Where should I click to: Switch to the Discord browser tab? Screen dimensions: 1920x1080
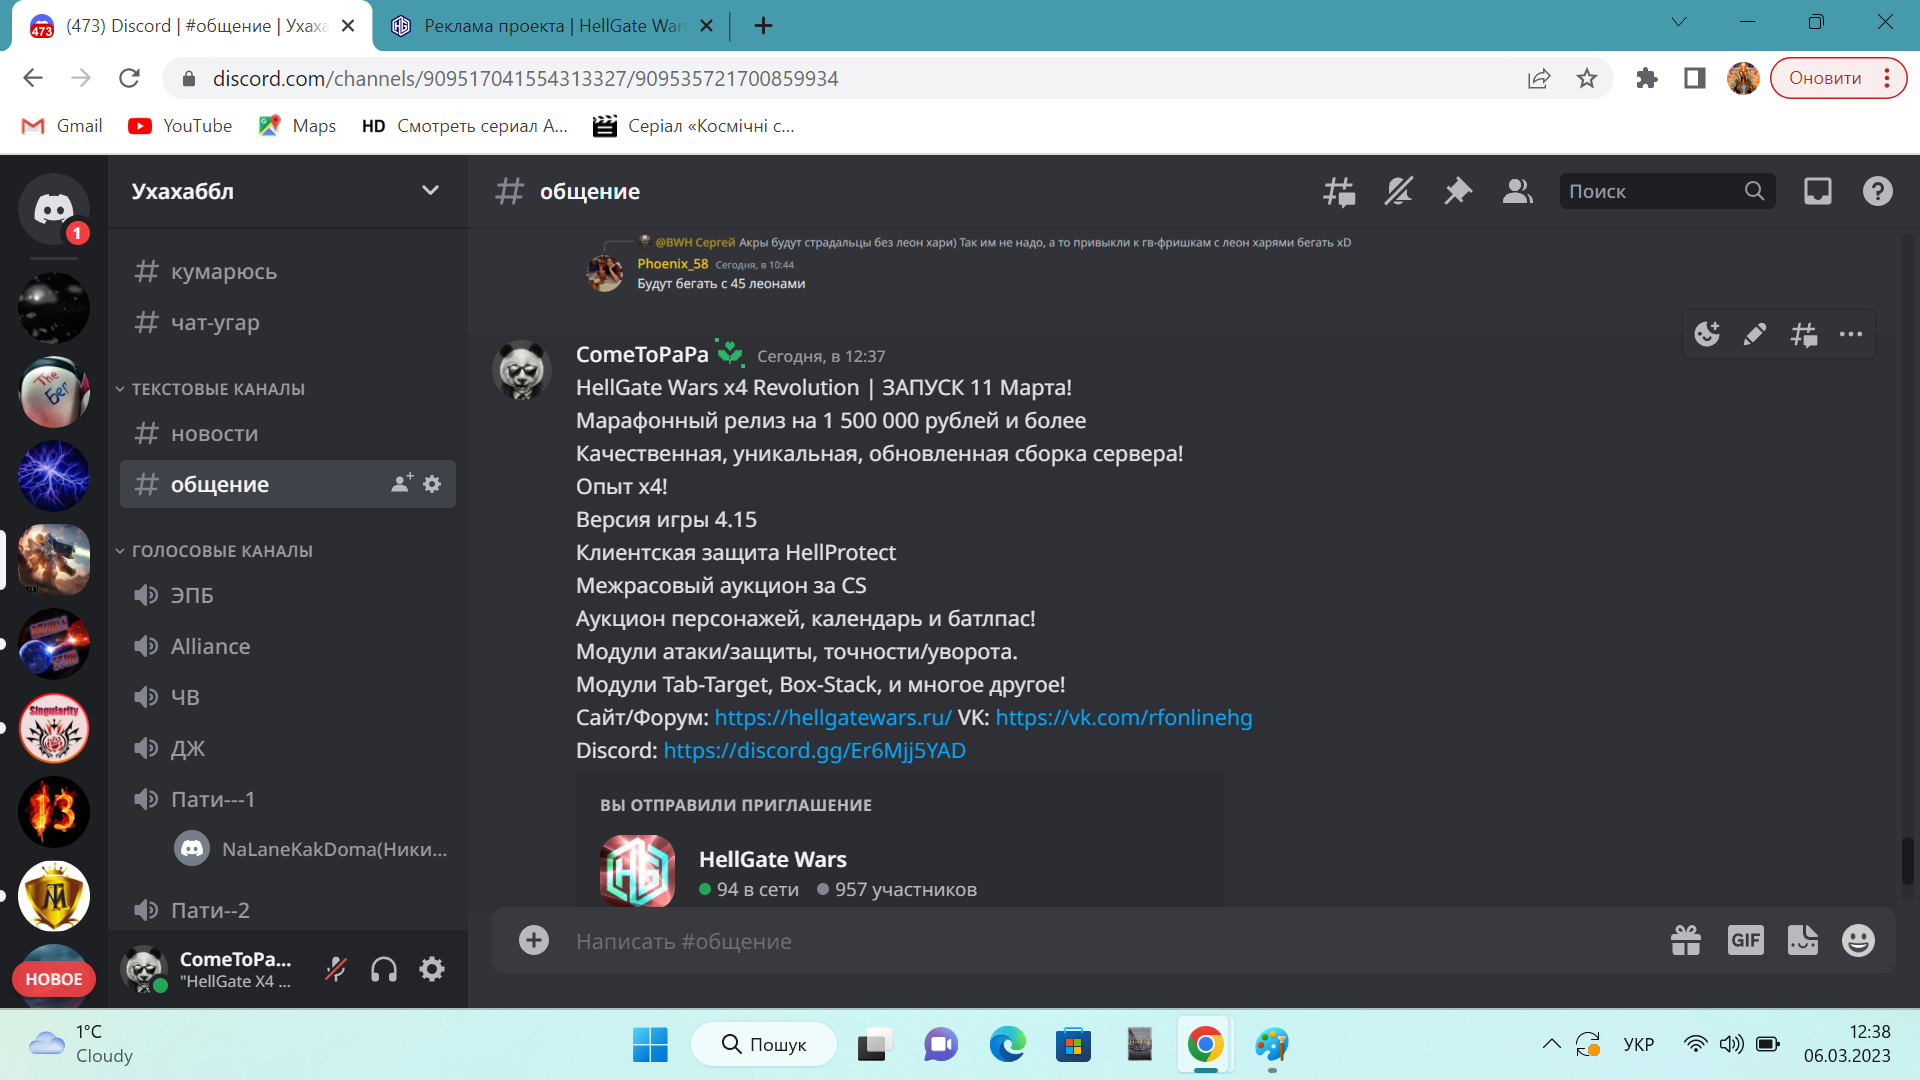[x=192, y=26]
